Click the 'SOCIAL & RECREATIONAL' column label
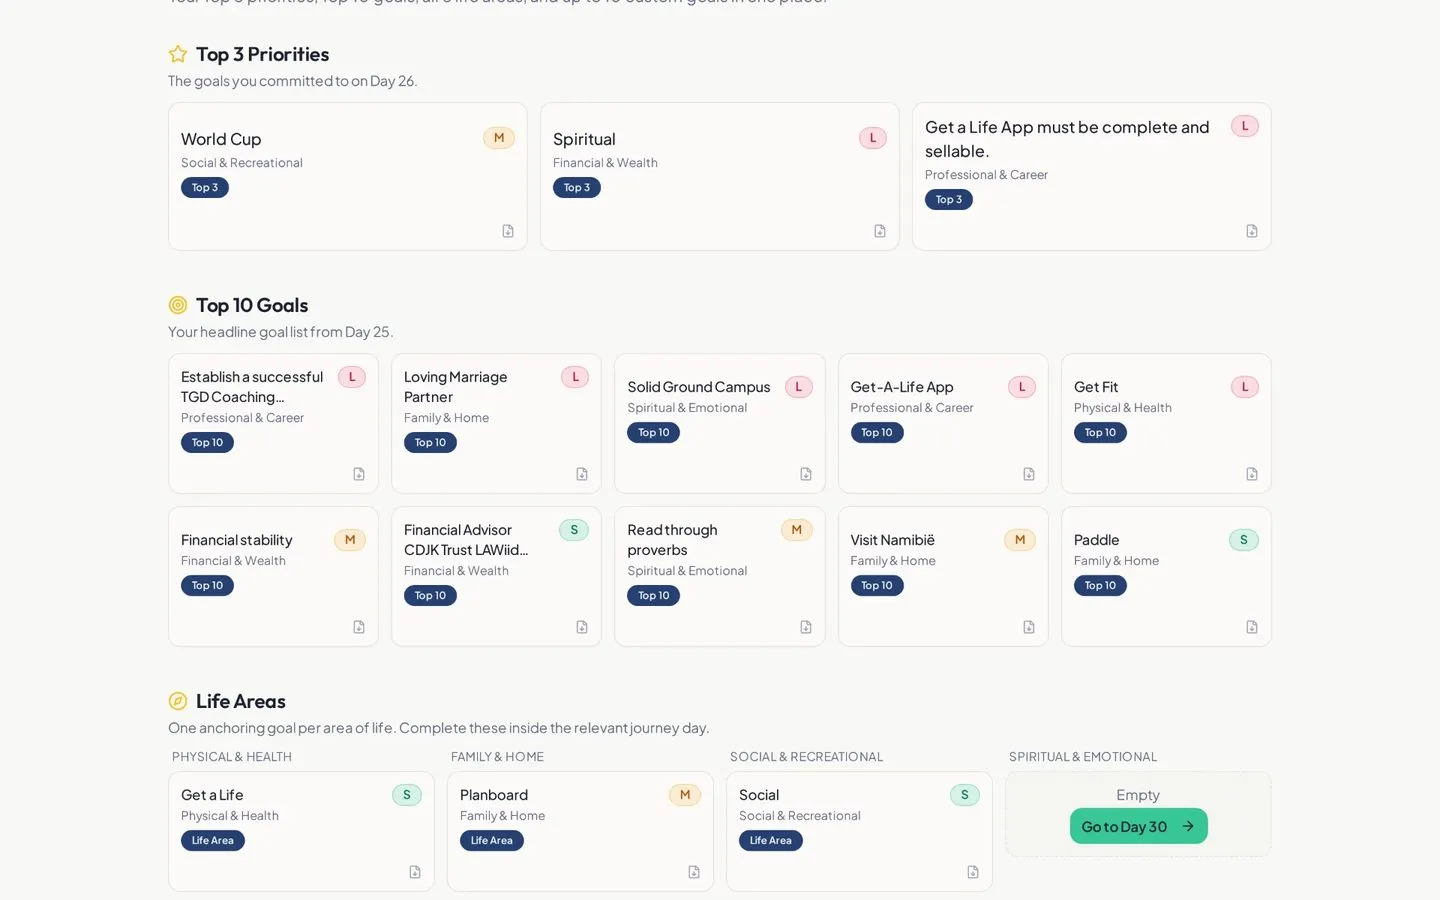 [x=807, y=757]
